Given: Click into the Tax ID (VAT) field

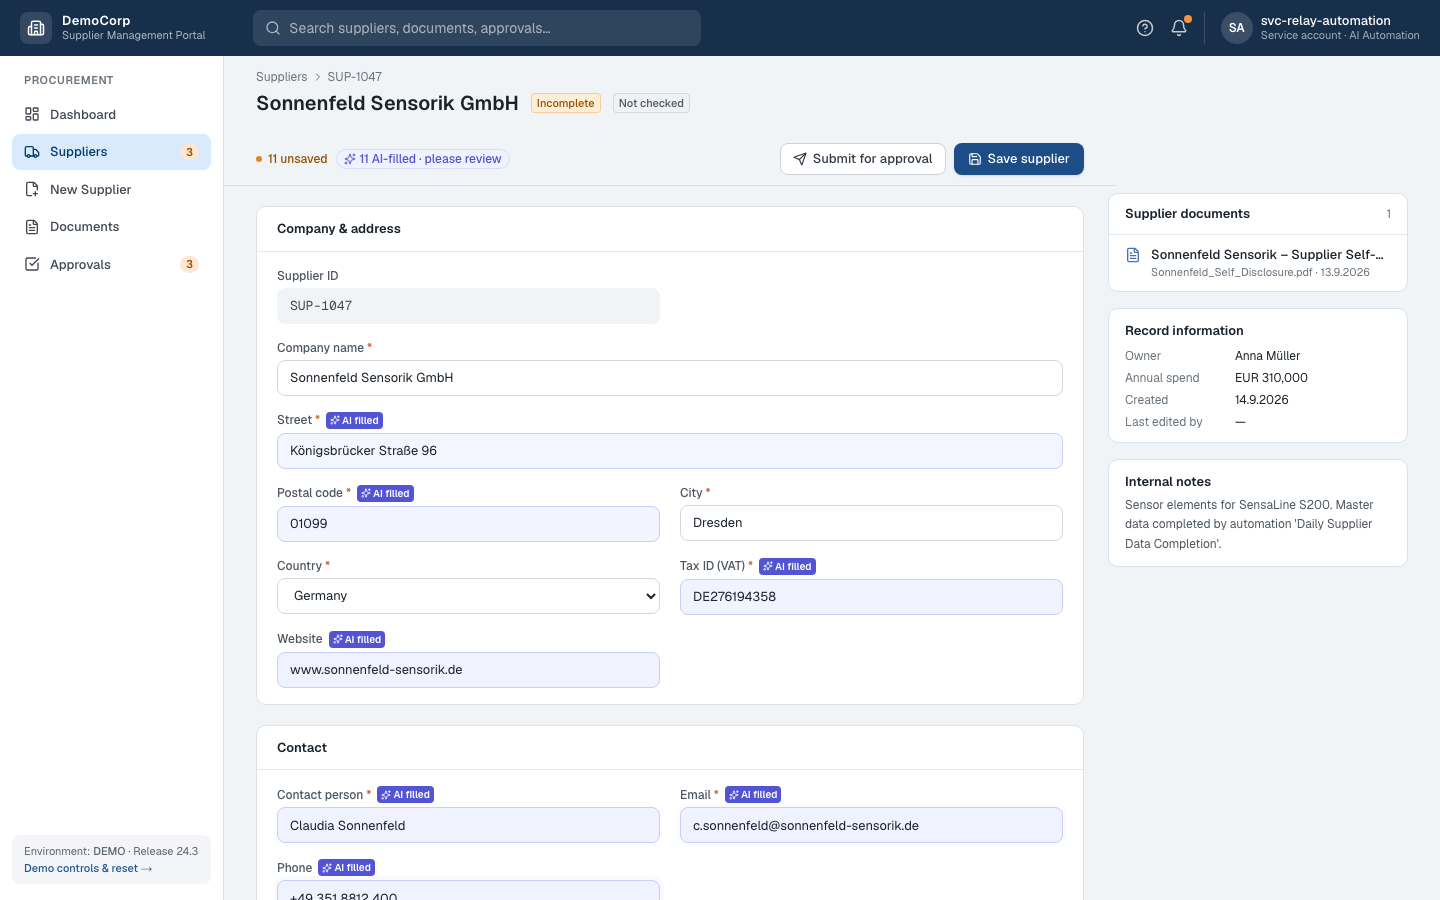Looking at the screenshot, I should click(871, 597).
